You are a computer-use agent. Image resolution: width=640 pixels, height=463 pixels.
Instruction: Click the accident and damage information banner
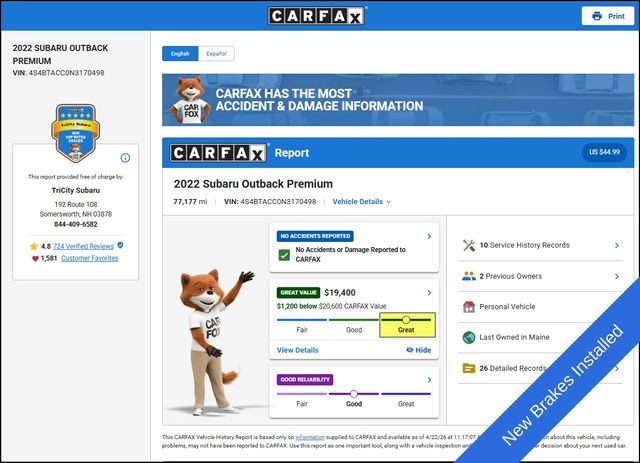click(398, 100)
